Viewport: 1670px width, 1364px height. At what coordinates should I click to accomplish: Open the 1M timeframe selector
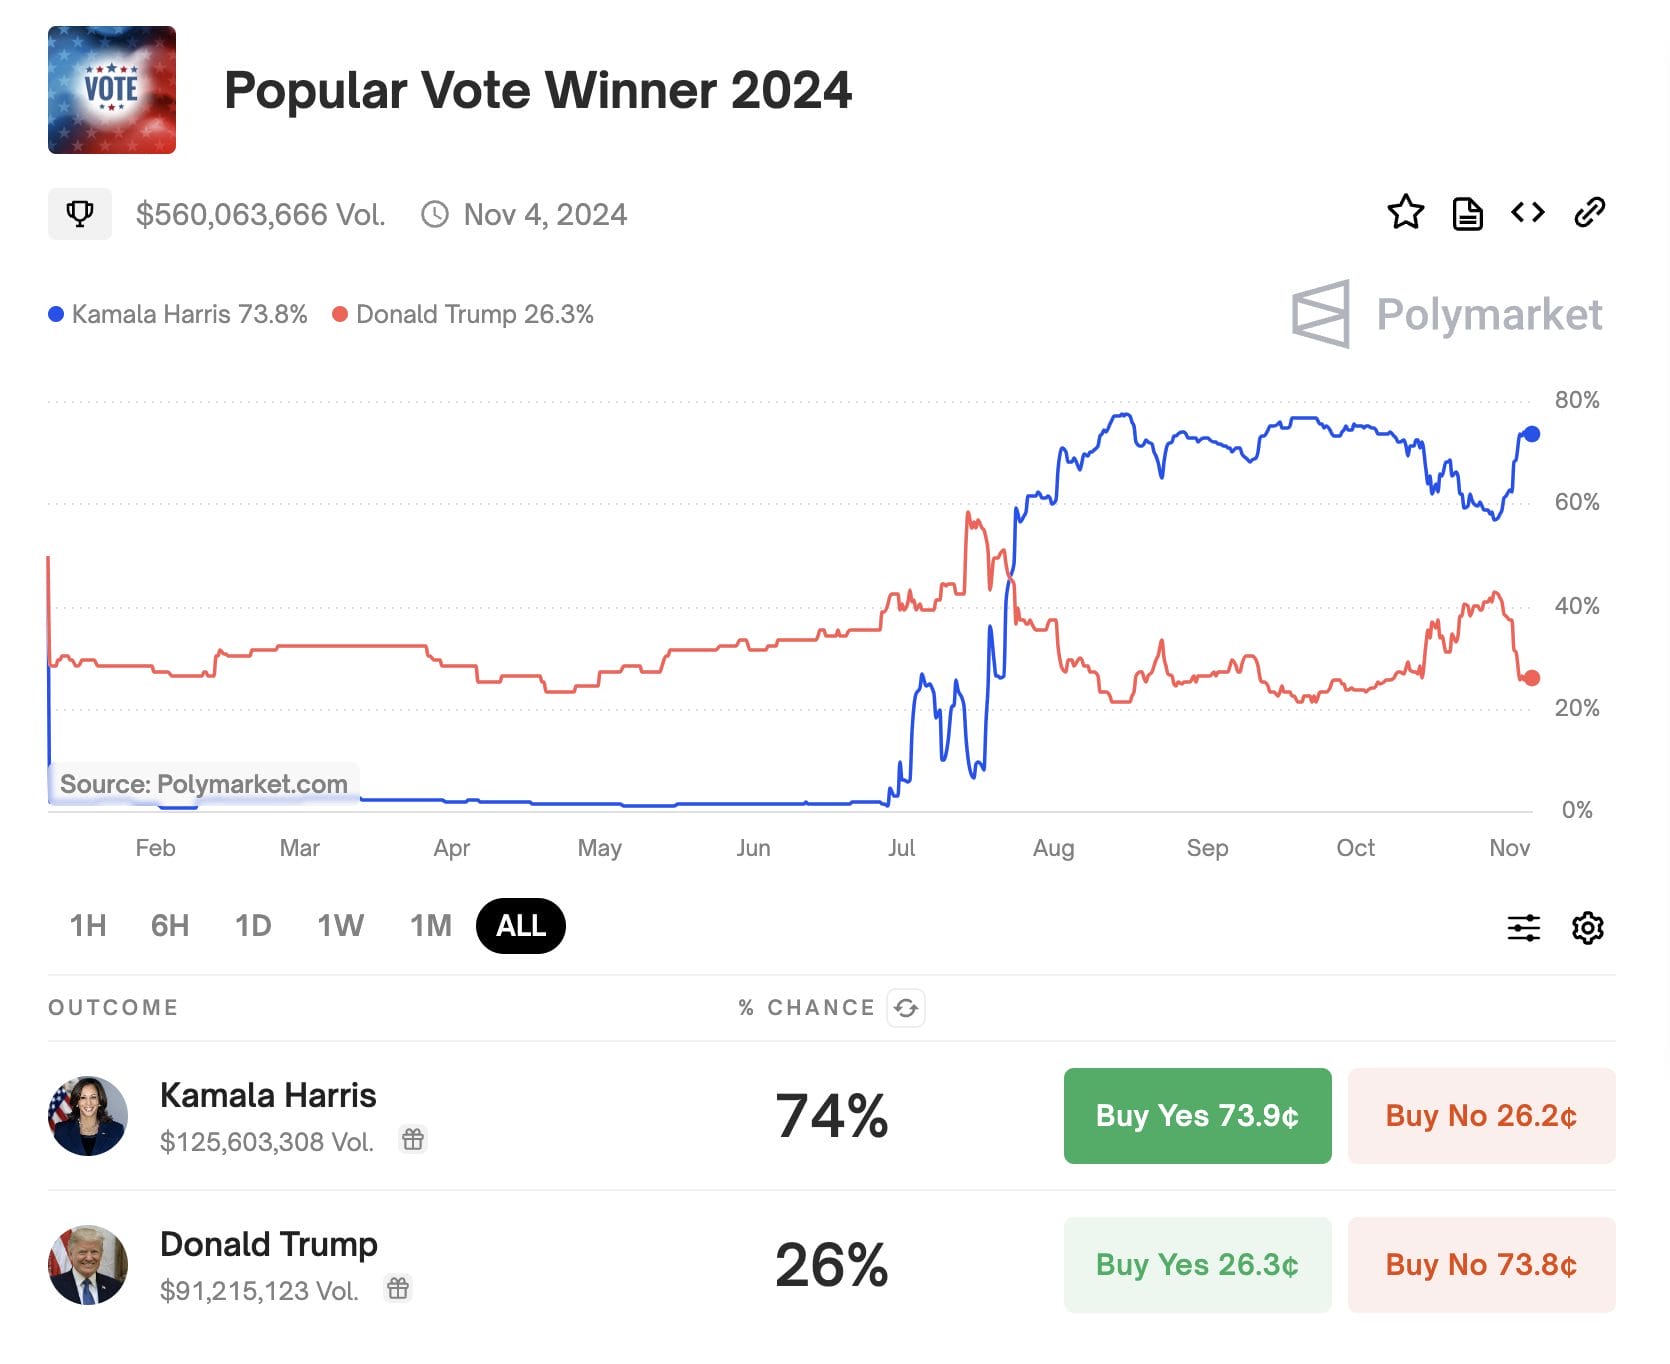click(429, 926)
